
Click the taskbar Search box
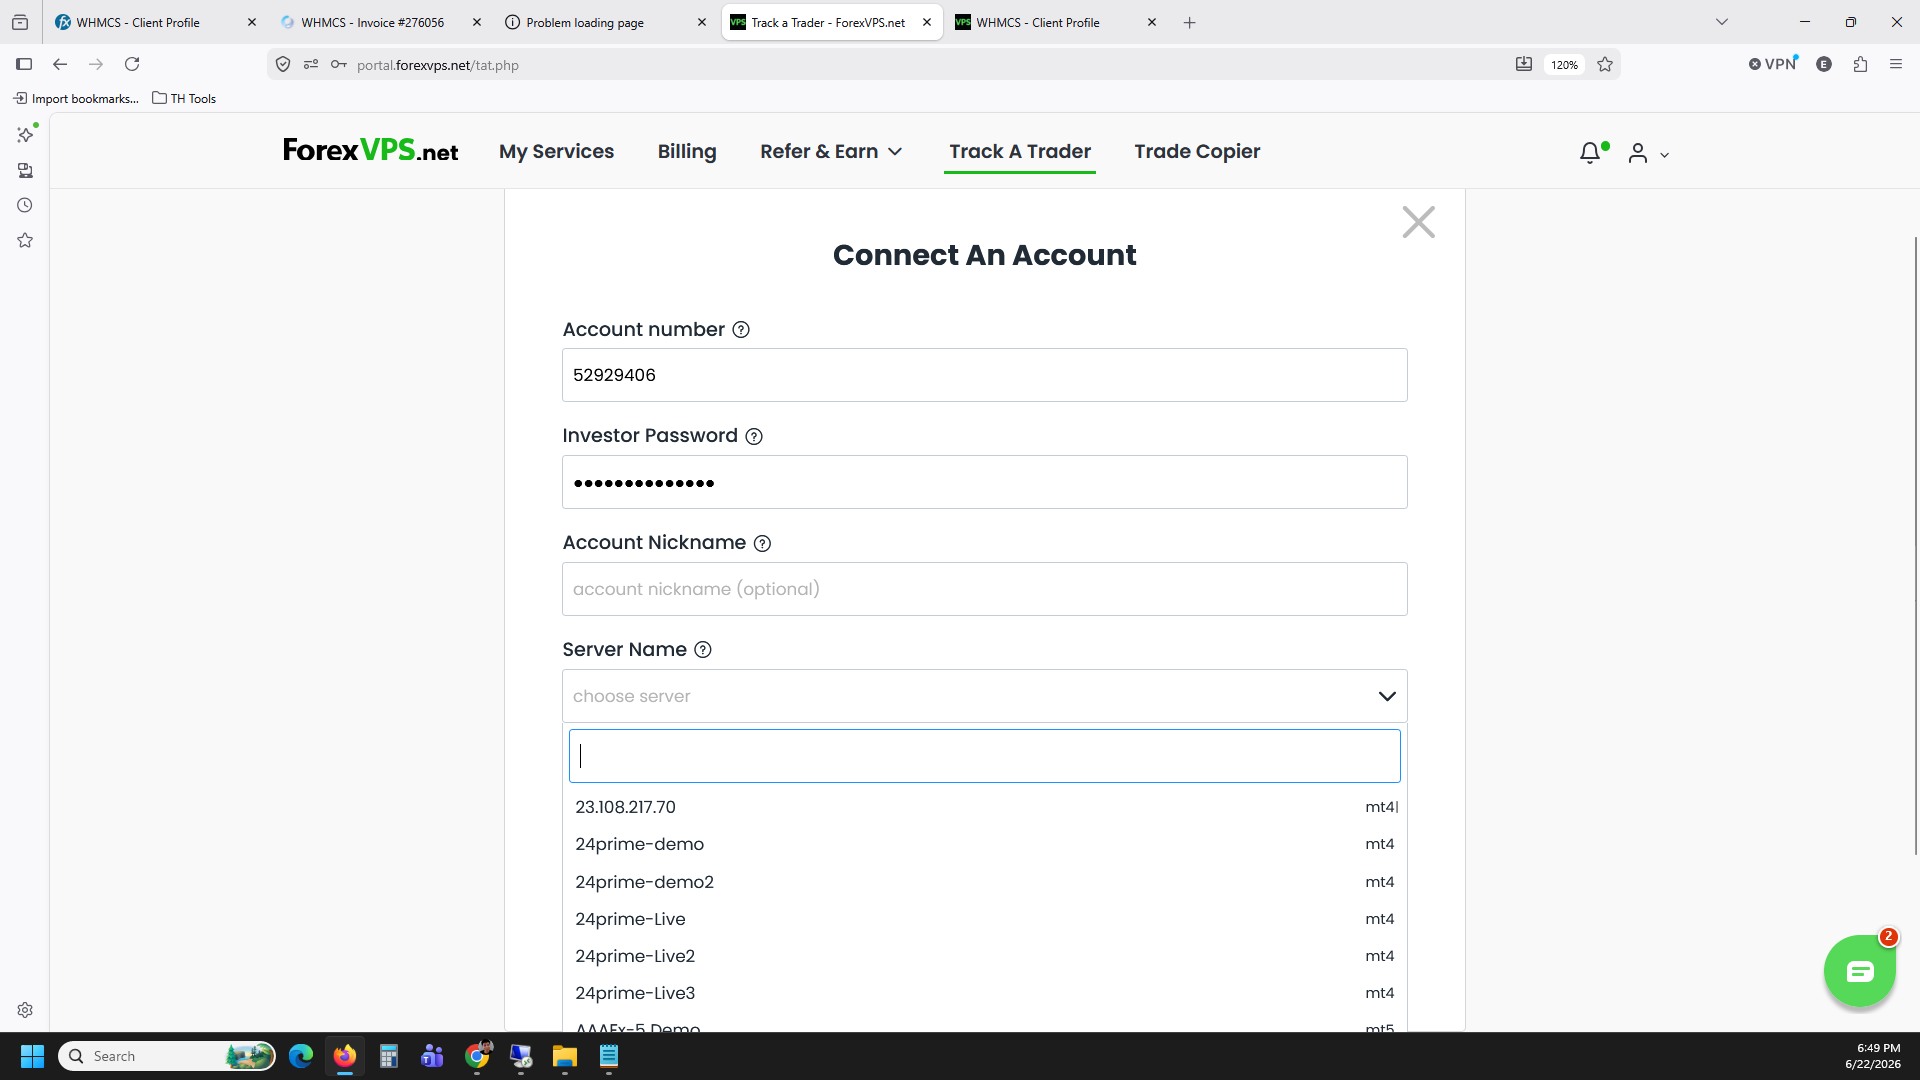point(166,1056)
